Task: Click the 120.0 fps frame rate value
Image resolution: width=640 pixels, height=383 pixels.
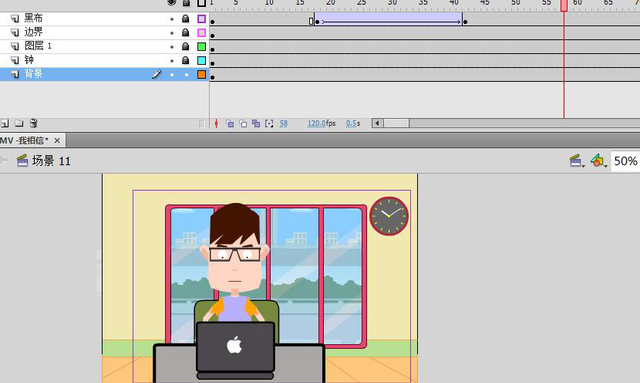Action: pos(317,123)
